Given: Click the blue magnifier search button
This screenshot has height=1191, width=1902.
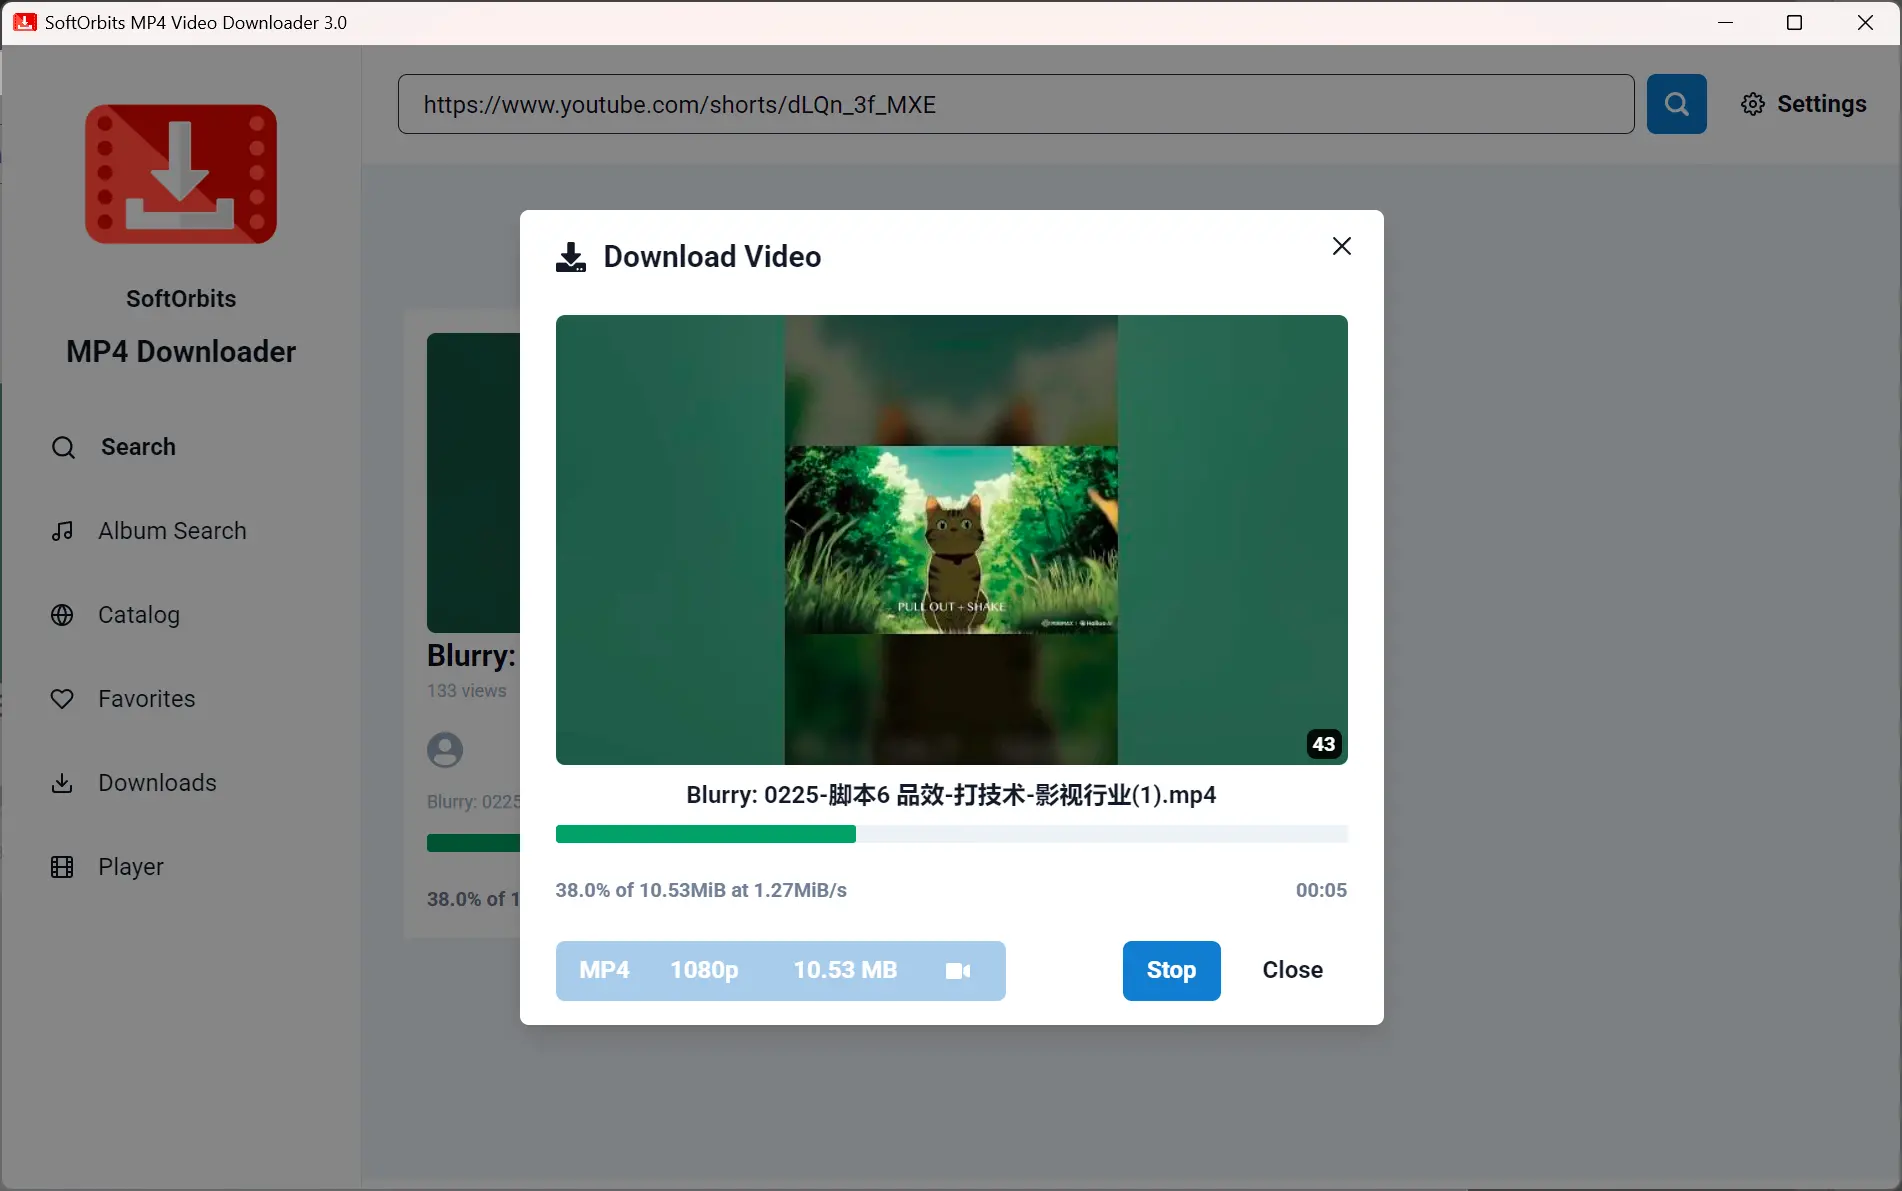Looking at the screenshot, I should pyautogui.click(x=1676, y=104).
